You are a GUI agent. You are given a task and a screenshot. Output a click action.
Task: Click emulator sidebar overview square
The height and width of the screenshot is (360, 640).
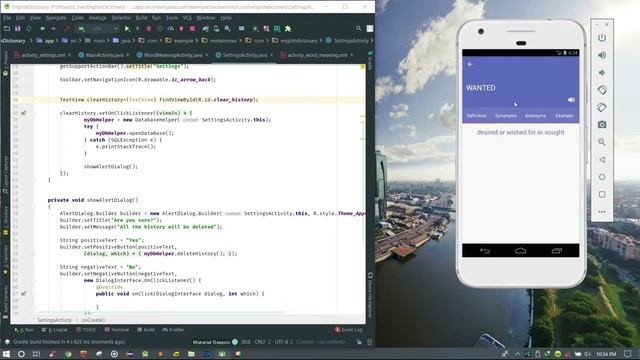[x=602, y=194]
